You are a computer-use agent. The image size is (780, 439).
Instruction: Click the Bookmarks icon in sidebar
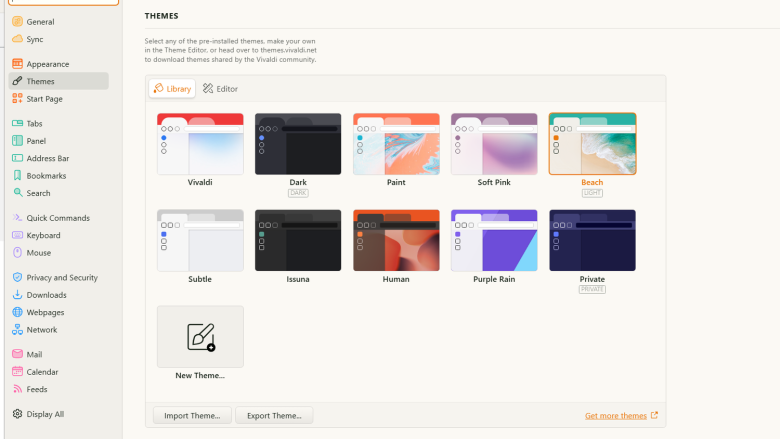point(17,176)
